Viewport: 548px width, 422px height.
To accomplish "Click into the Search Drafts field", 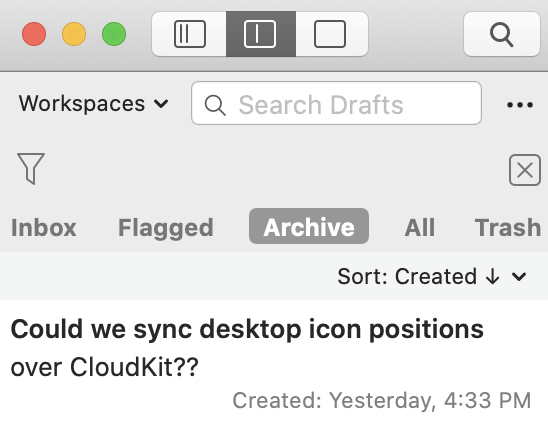I will [336, 103].
